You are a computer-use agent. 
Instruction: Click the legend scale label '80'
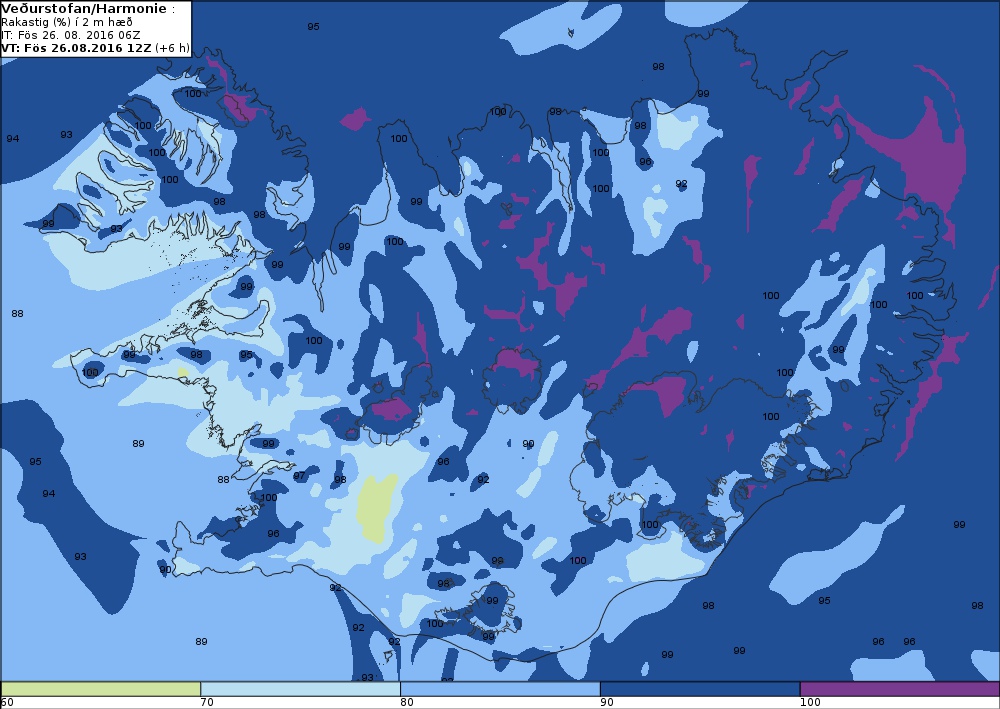(407, 703)
